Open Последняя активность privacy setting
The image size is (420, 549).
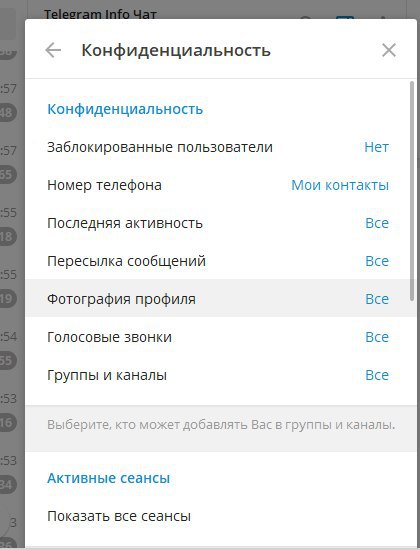[x=220, y=223]
